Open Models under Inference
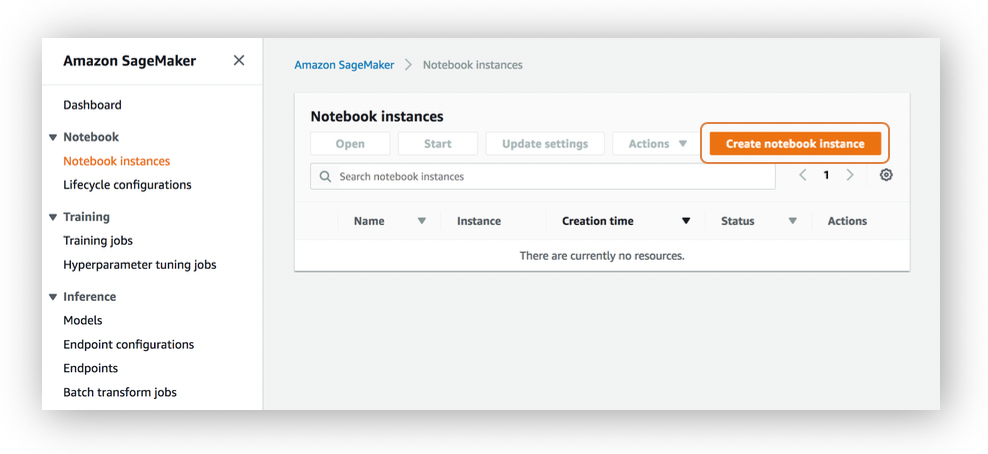Image resolution: width=988 pixels, height=454 pixels. 83,321
